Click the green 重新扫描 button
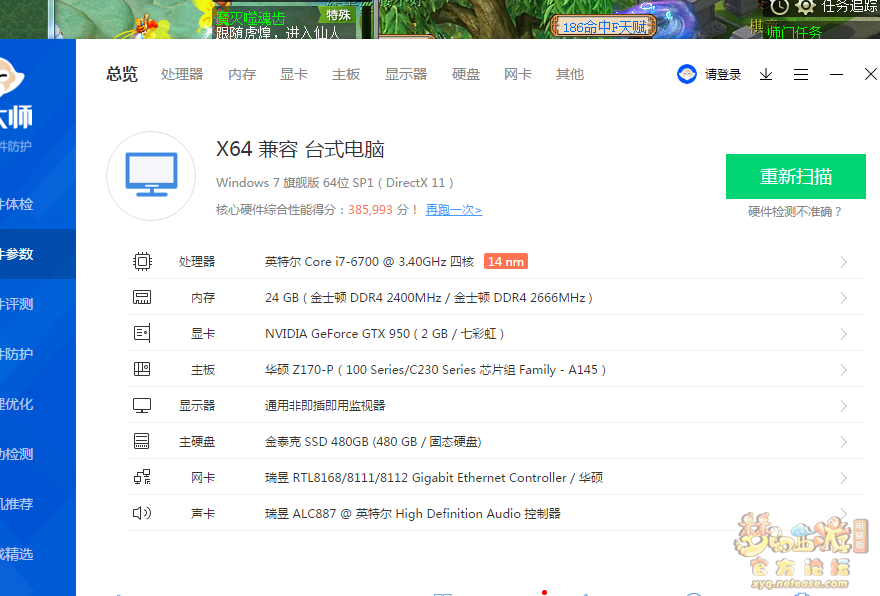 [x=796, y=176]
